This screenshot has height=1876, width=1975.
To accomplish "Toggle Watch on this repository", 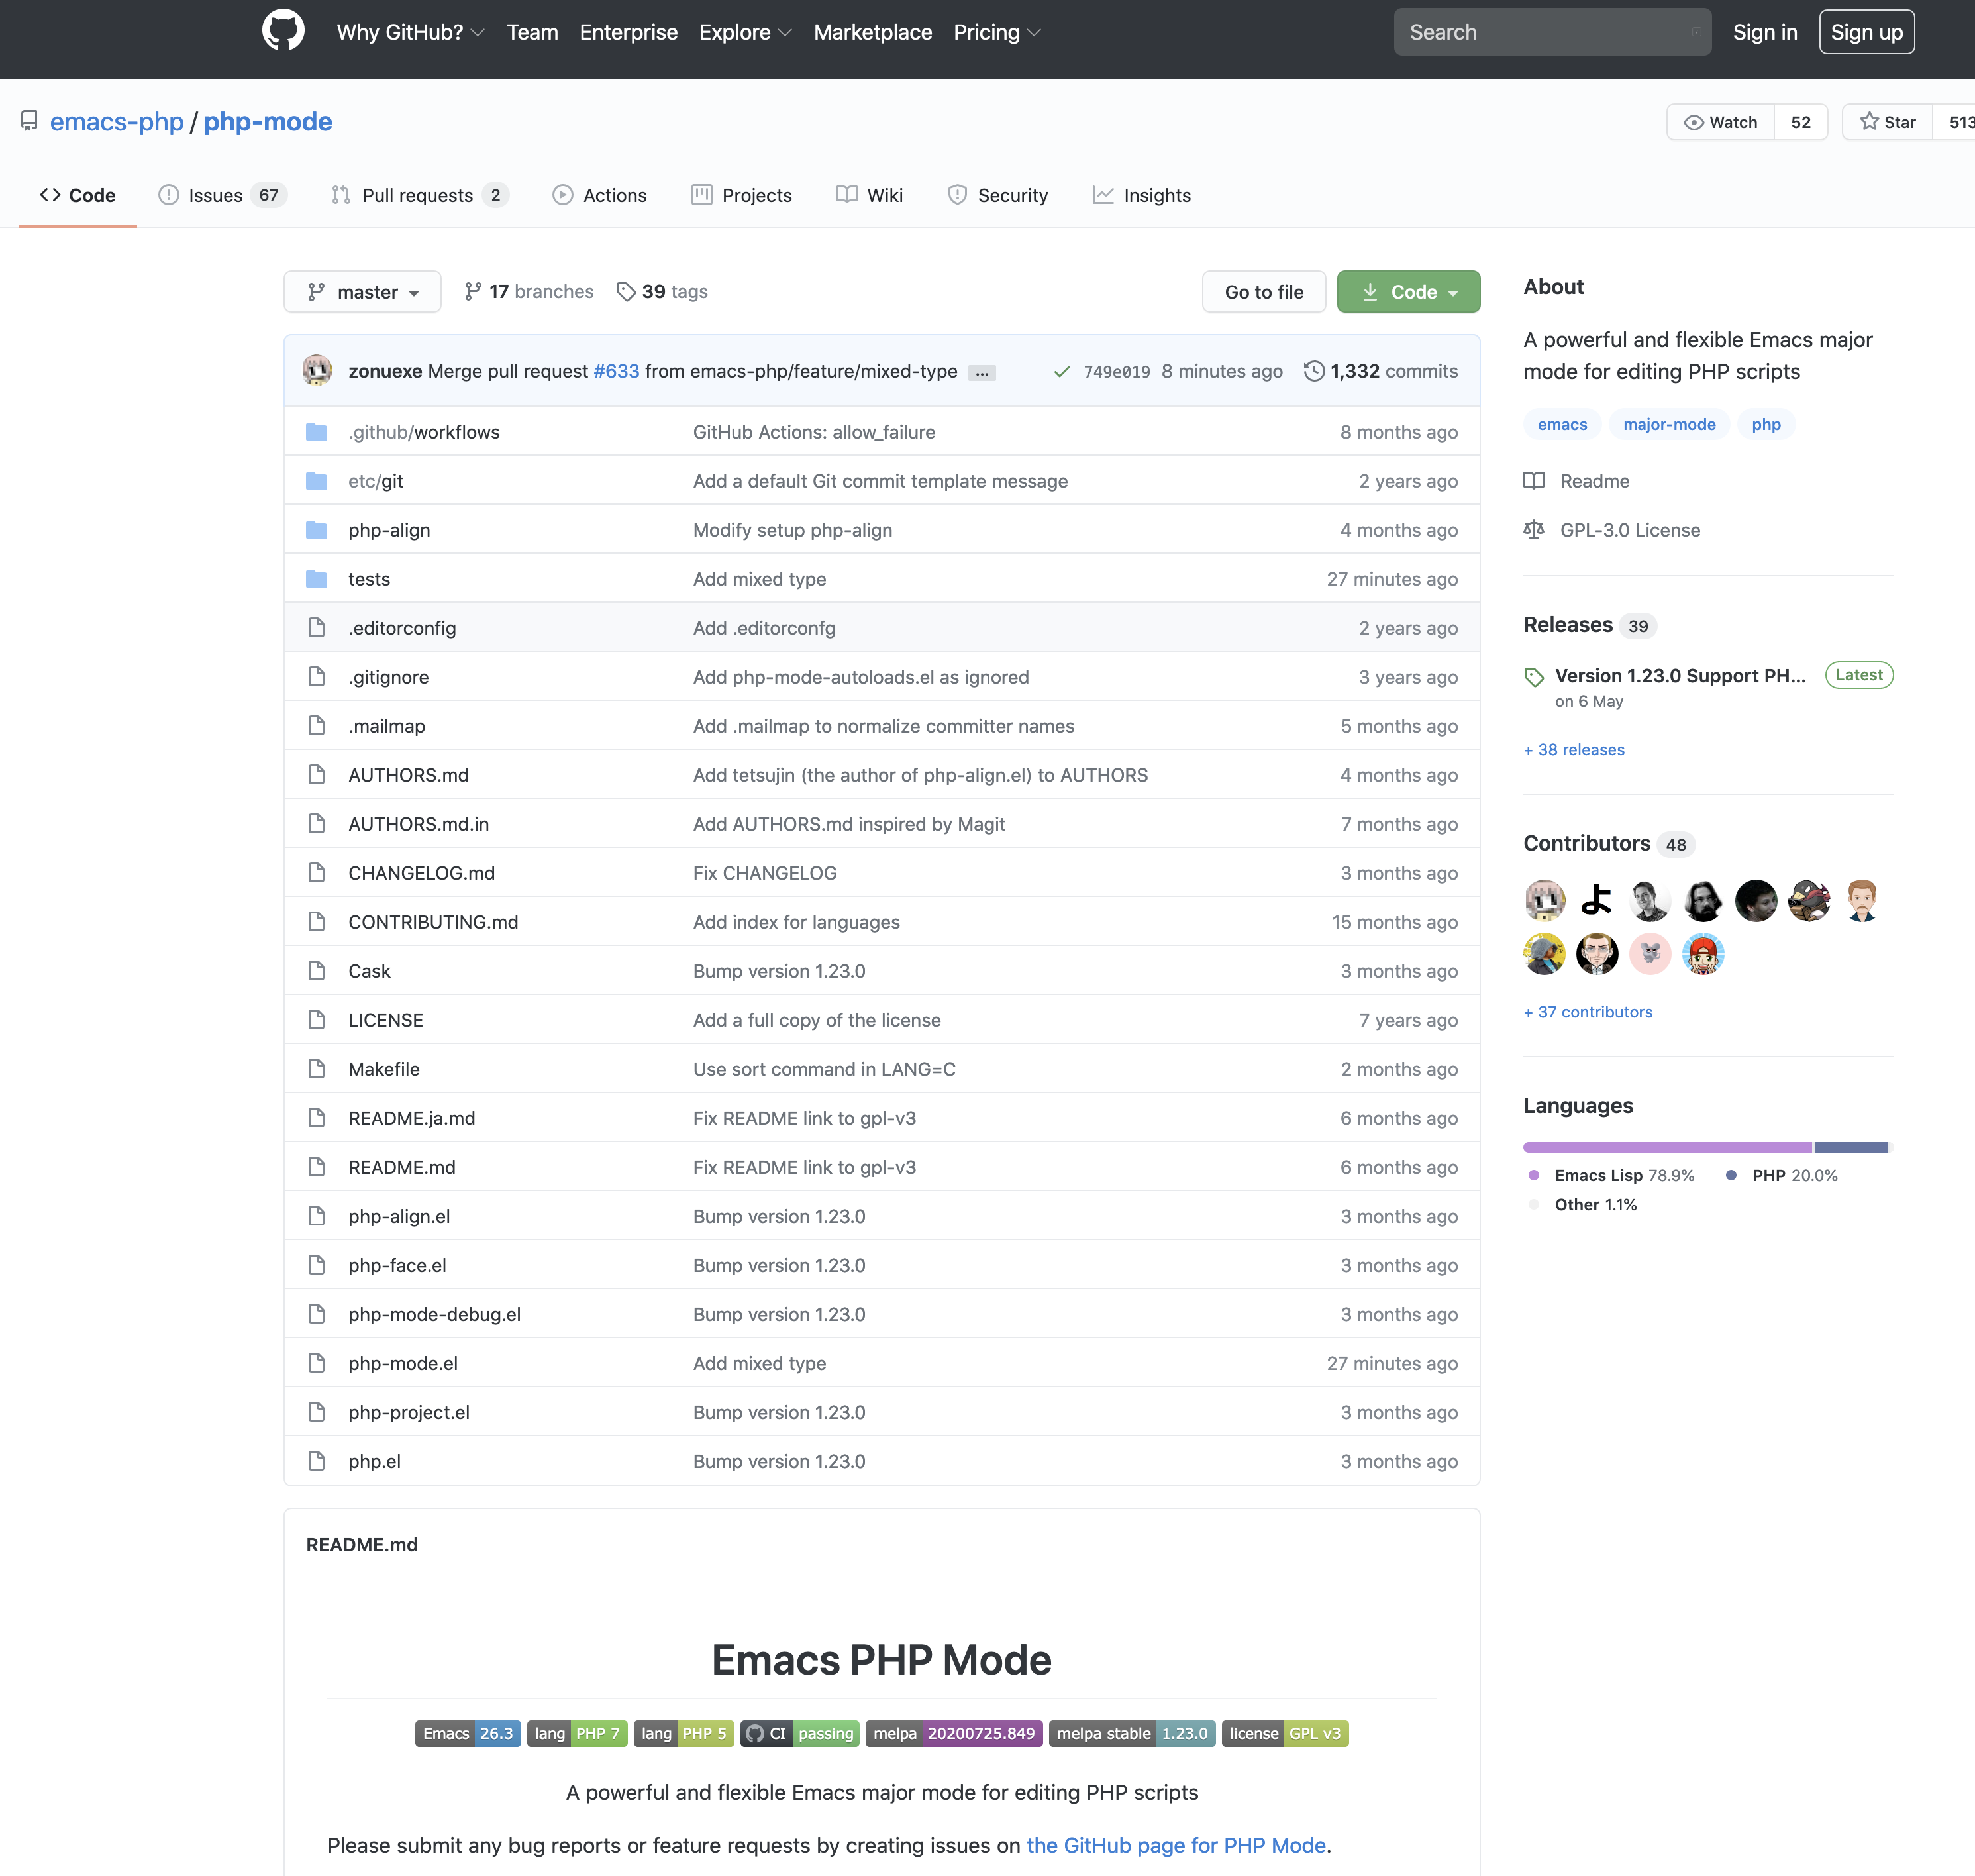I will pyautogui.click(x=1720, y=122).
